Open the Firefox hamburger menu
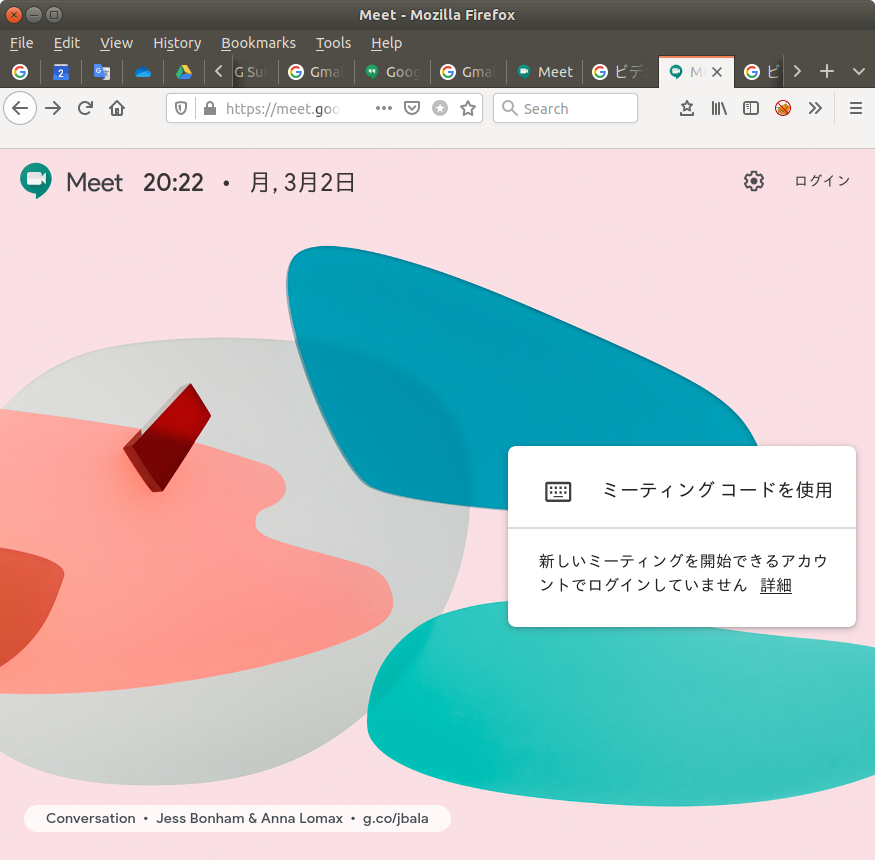 click(855, 108)
